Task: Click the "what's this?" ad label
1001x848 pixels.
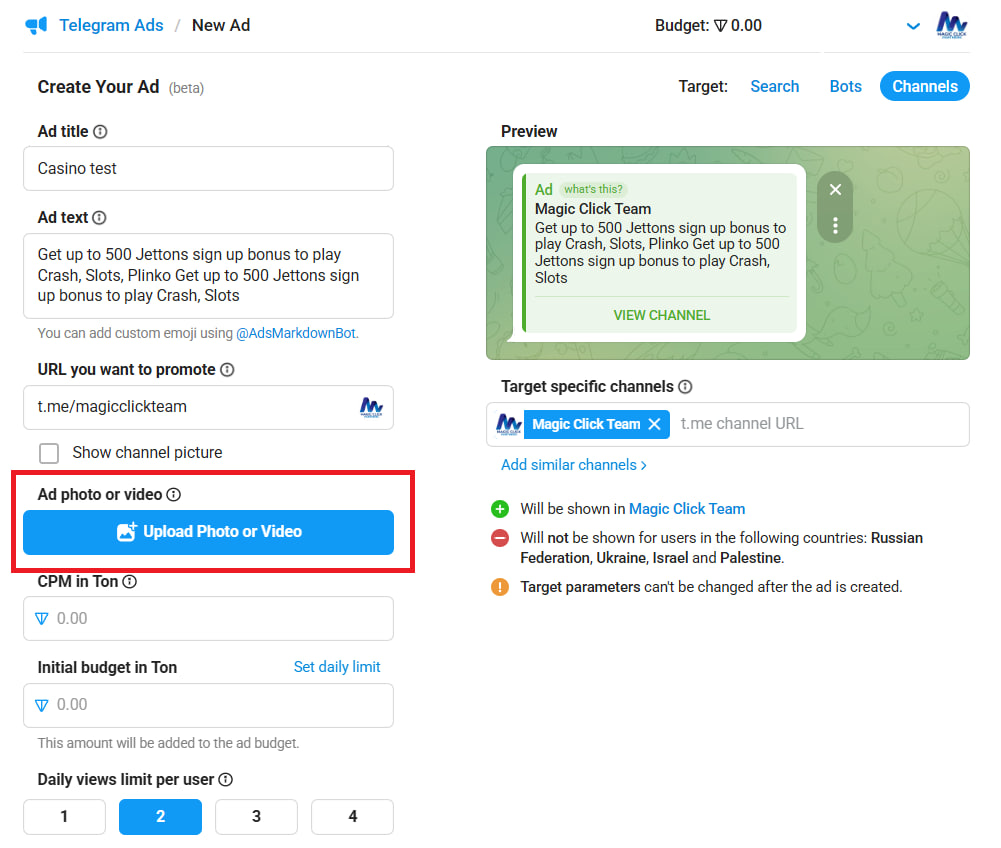Action: coord(593,190)
